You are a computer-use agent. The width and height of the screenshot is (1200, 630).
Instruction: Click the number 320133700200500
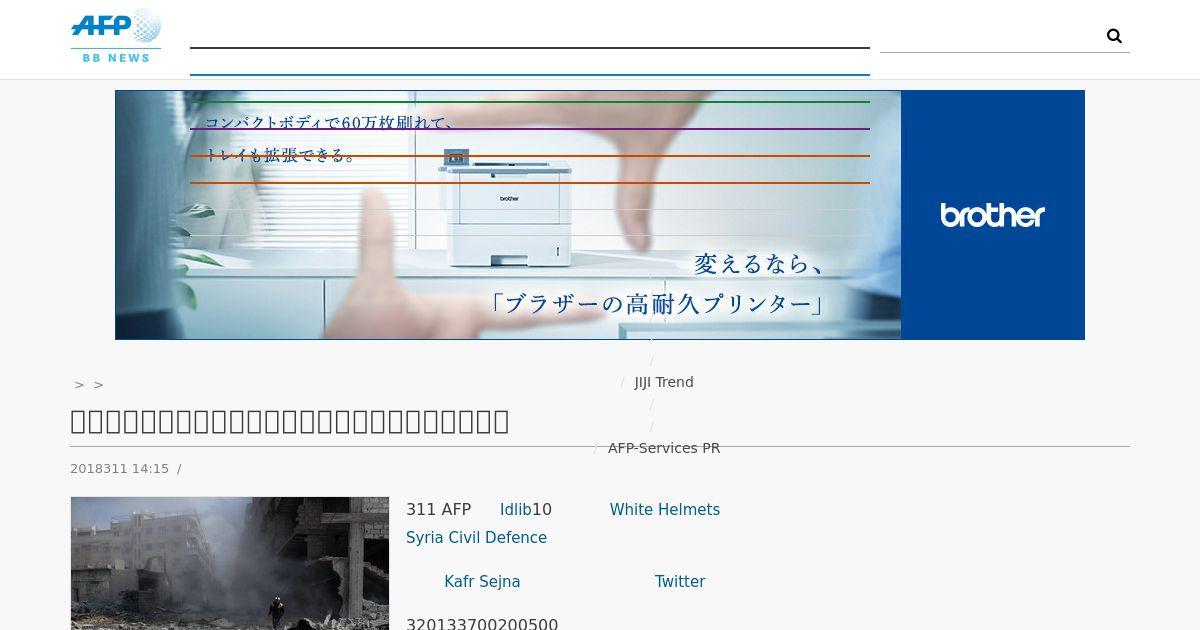pyautogui.click(x=482, y=624)
